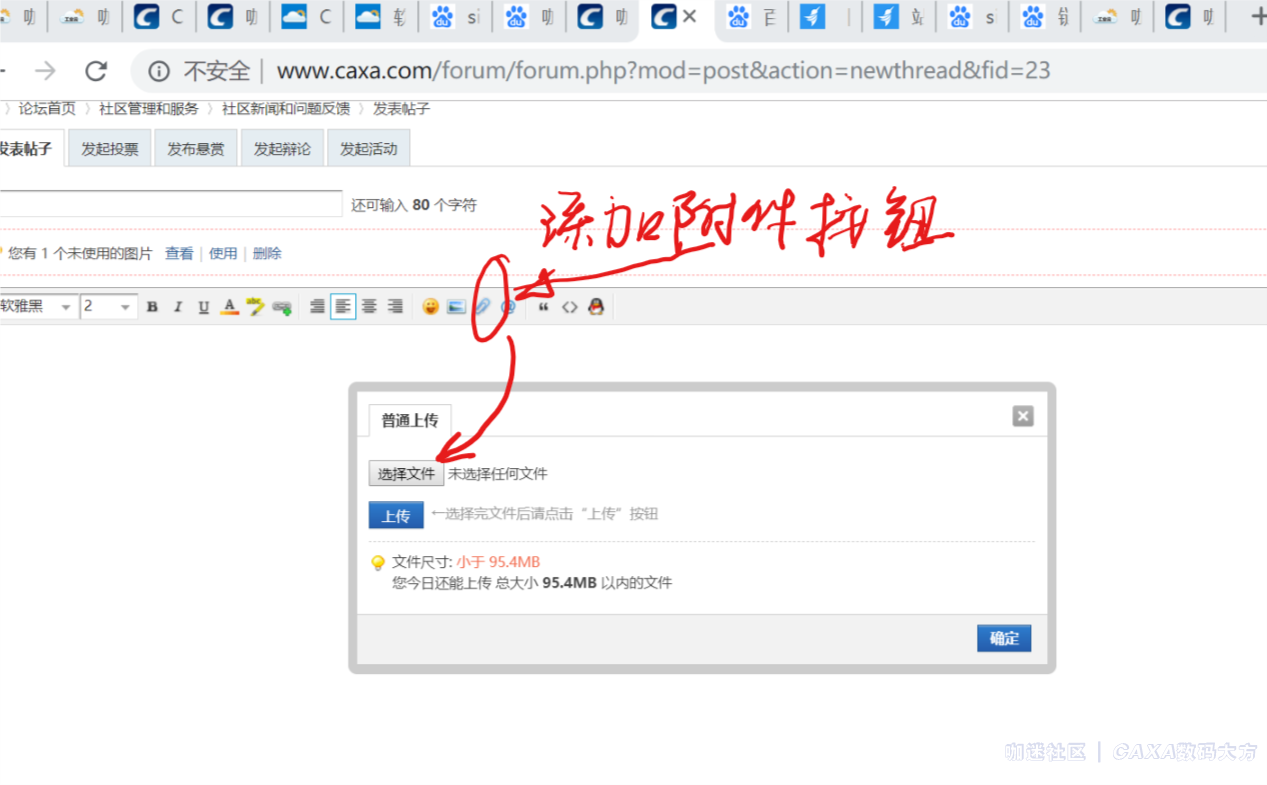The height and width of the screenshot is (785, 1267).
Task: Go to 论坛首页 in the breadcrumb
Action: (47, 109)
